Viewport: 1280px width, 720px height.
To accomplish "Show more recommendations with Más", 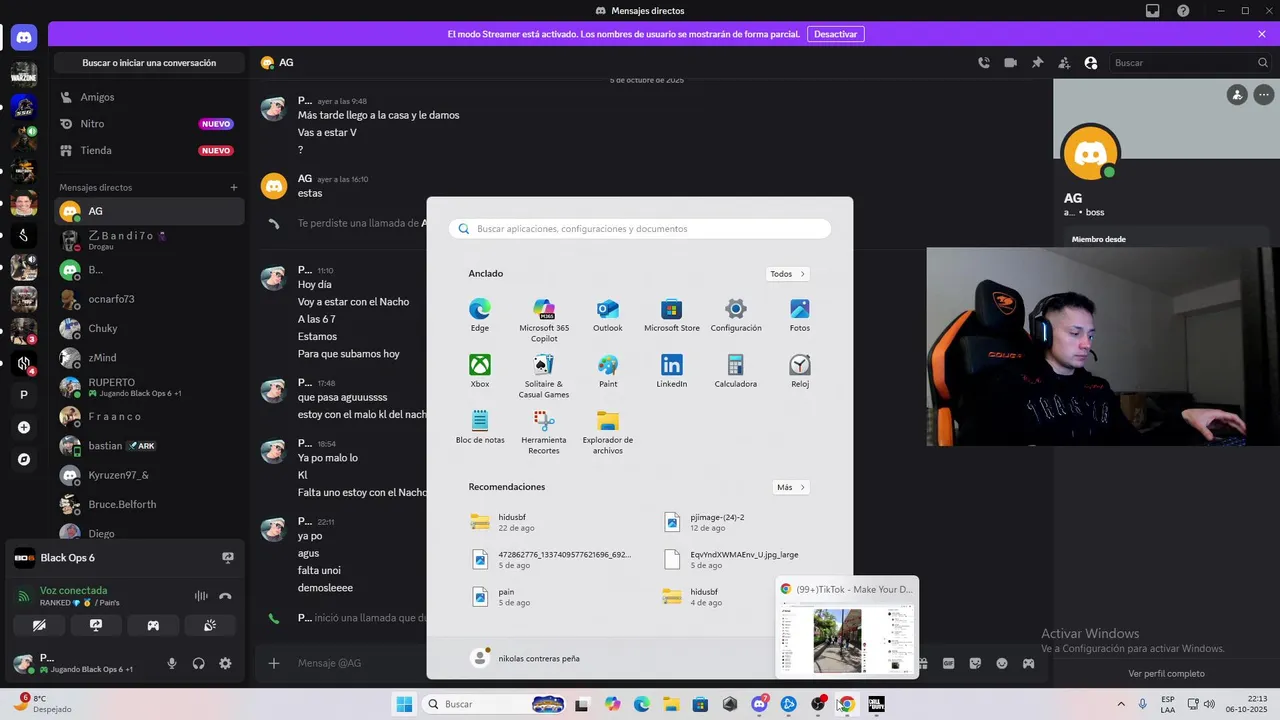I will pos(791,487).
